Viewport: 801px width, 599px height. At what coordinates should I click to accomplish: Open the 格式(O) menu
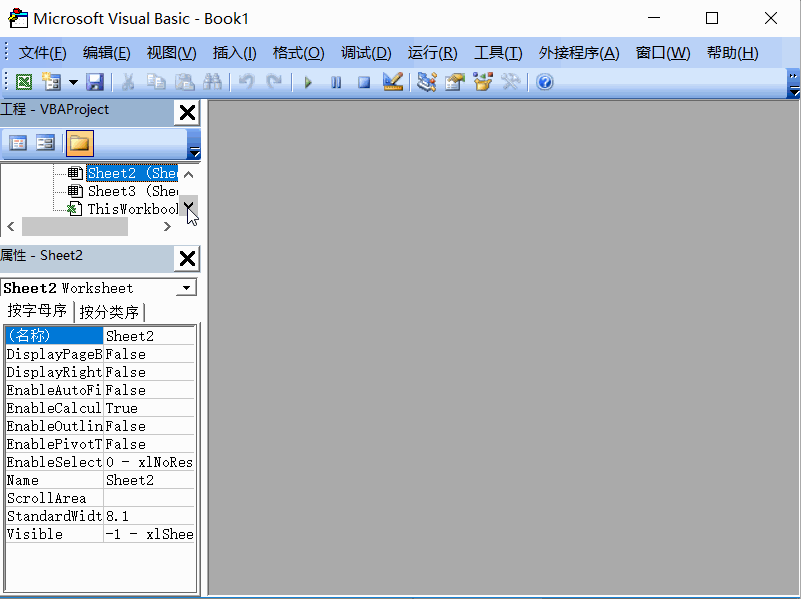tap(298, 53)
